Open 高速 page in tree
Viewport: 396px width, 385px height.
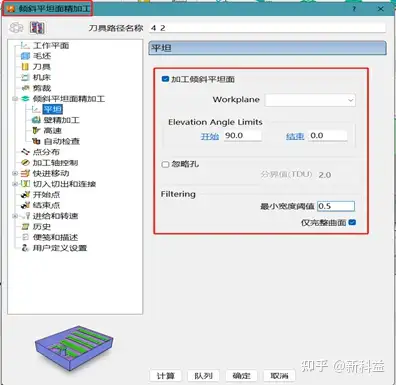(x=53, y=131)
